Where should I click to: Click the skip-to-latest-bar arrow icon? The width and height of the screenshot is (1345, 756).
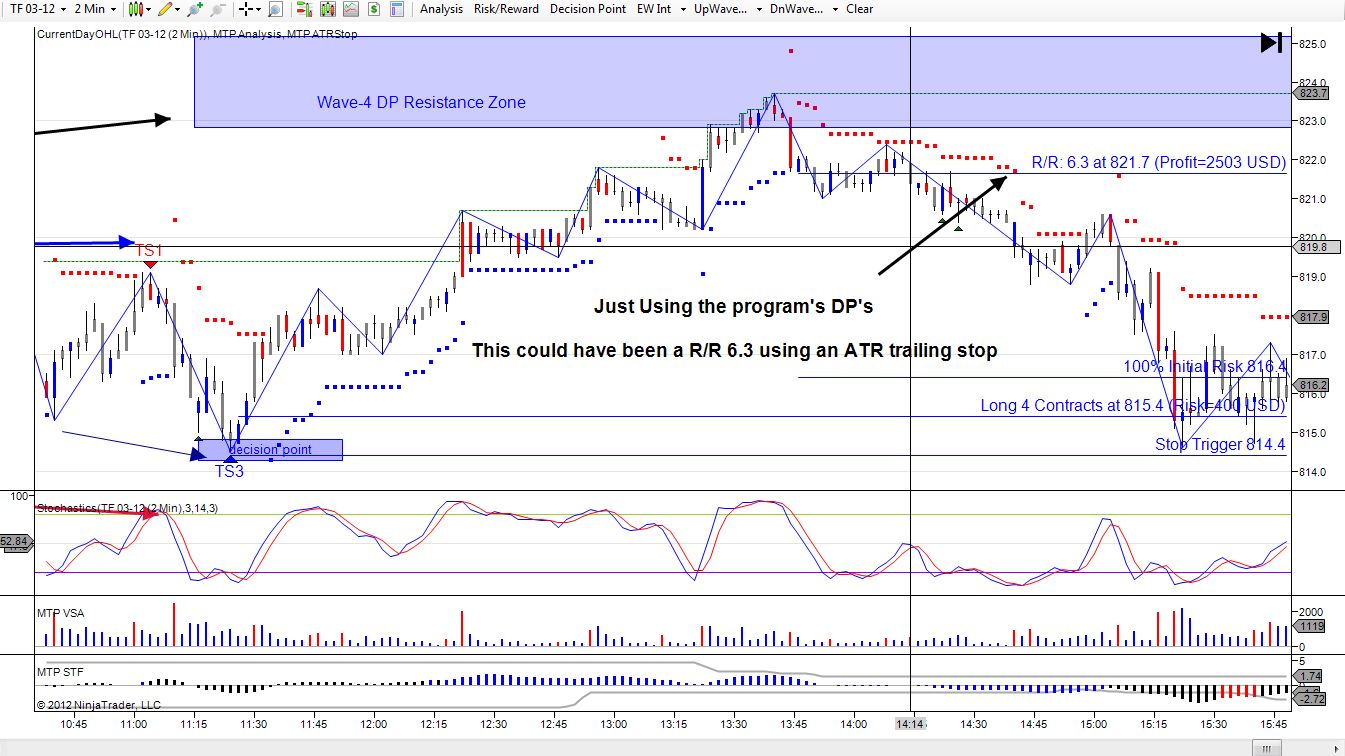(x=1271, y=42)
